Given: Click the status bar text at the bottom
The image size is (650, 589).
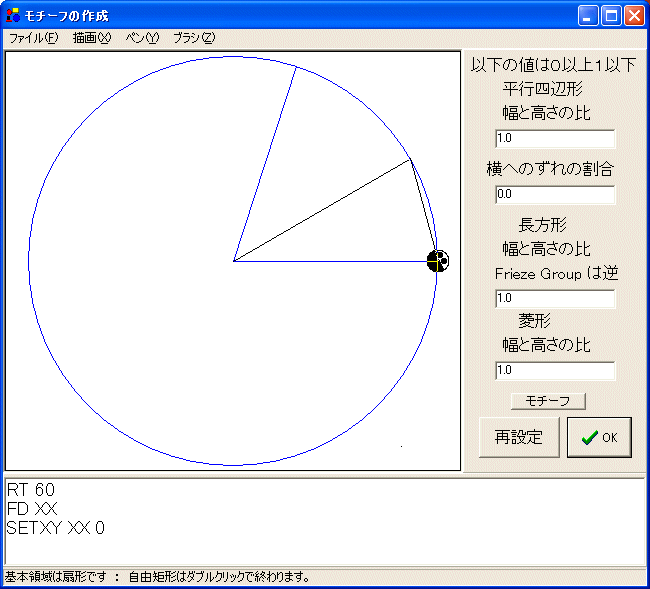Looking at the screenshot, I should 157,577.
